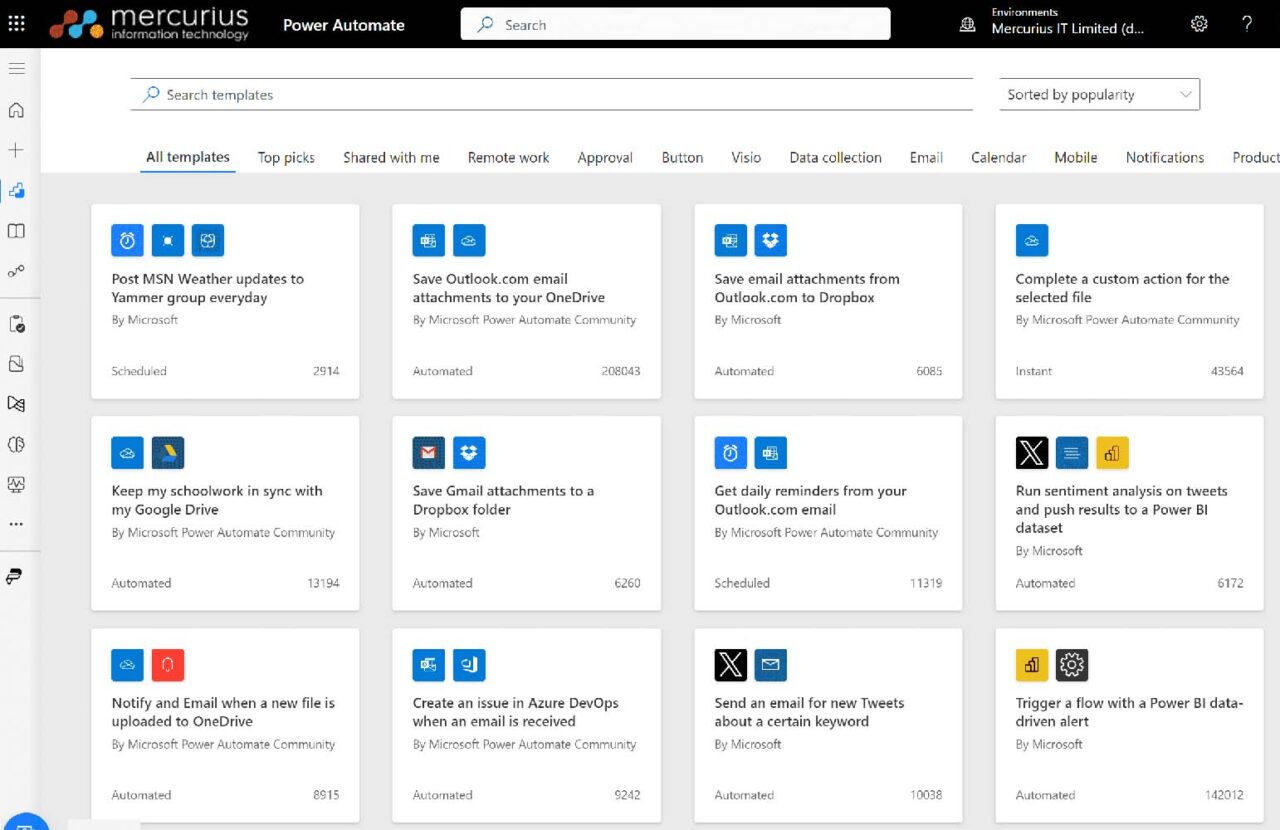
Task: Switch to the Top picks tab
Action: tap(286, 157)
